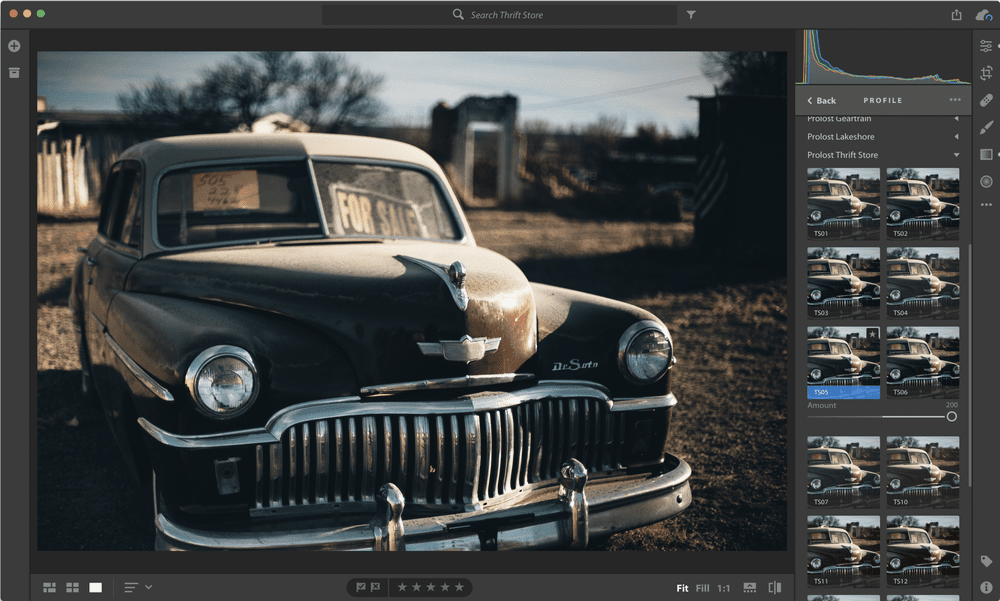Image resolution: width=1000 pixels, height=601 pixels.
Task: Select the Brush masking tool
Action: [x=985, y=127]
